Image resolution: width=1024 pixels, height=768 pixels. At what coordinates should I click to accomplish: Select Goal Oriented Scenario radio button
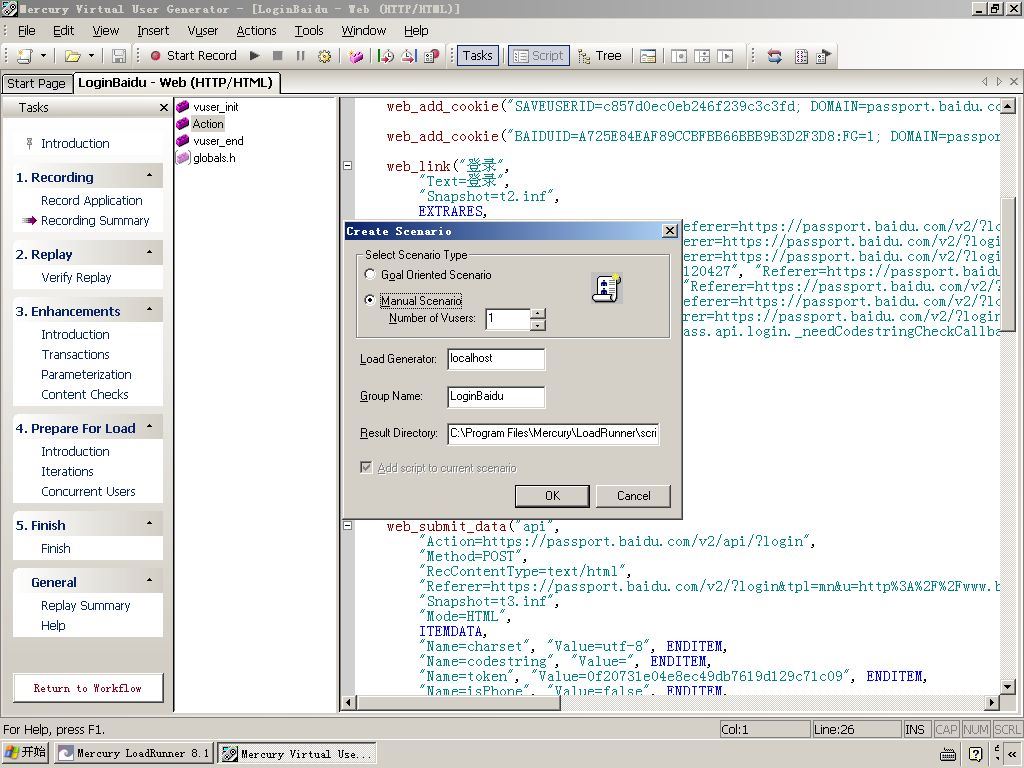tap(370, 274)
